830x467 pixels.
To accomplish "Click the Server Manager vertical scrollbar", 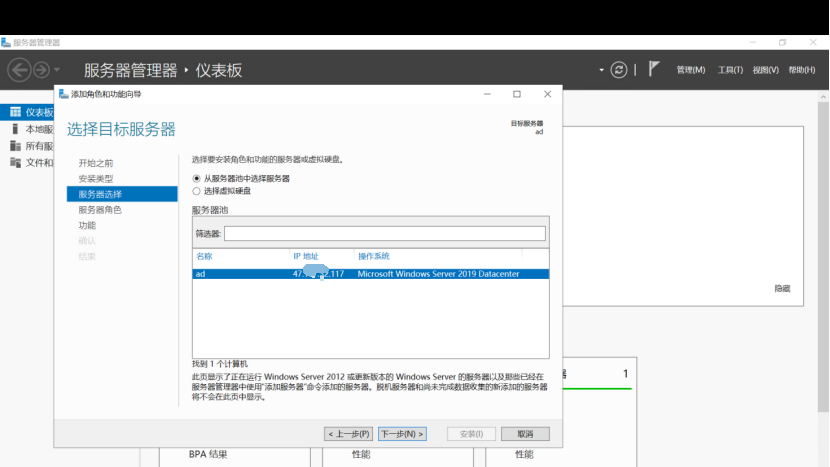I will click(823, 257).
